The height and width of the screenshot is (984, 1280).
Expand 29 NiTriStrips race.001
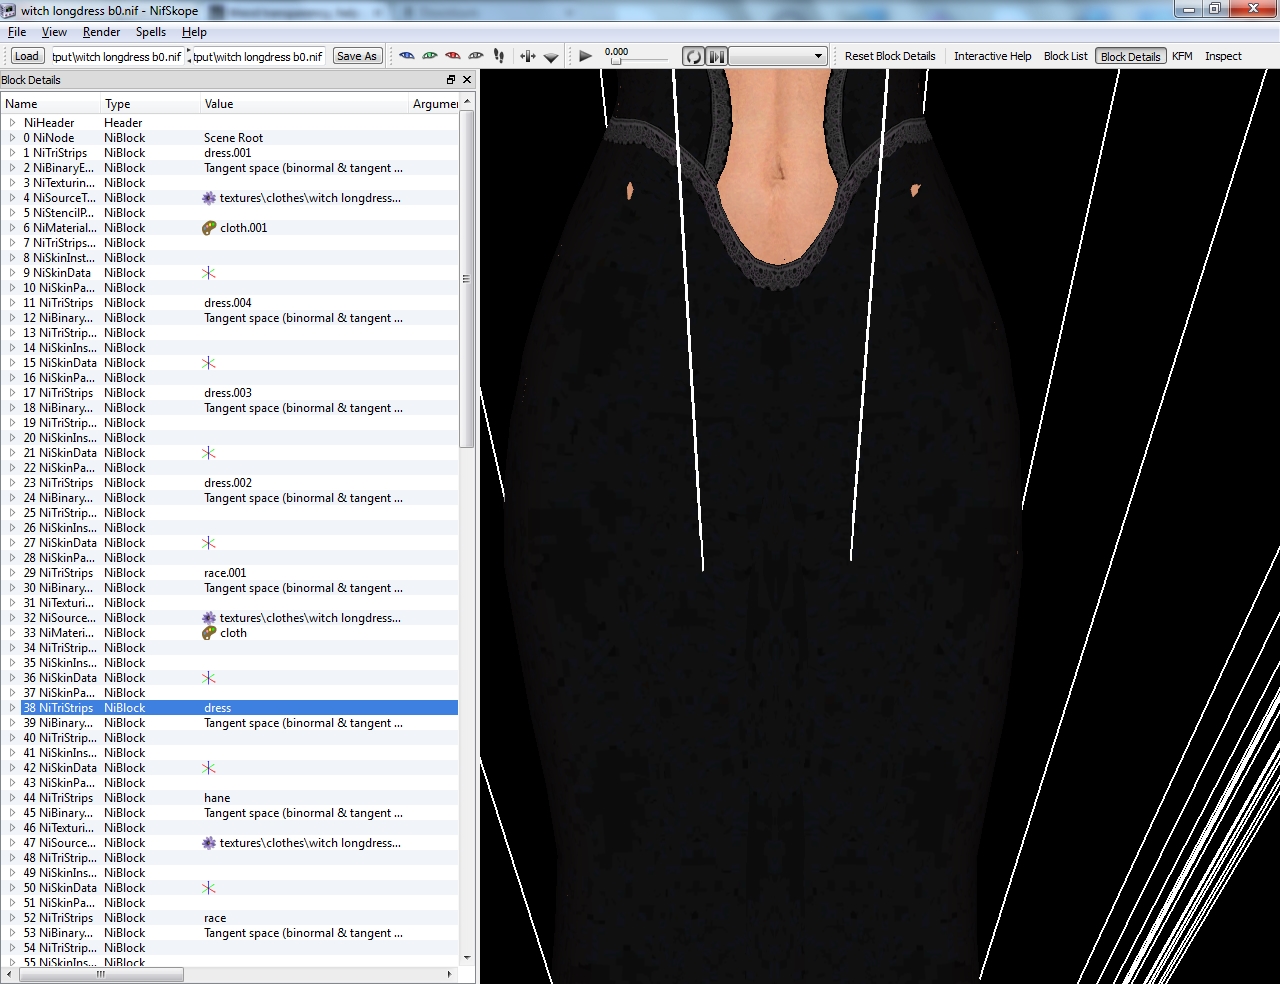coord(12,573)
